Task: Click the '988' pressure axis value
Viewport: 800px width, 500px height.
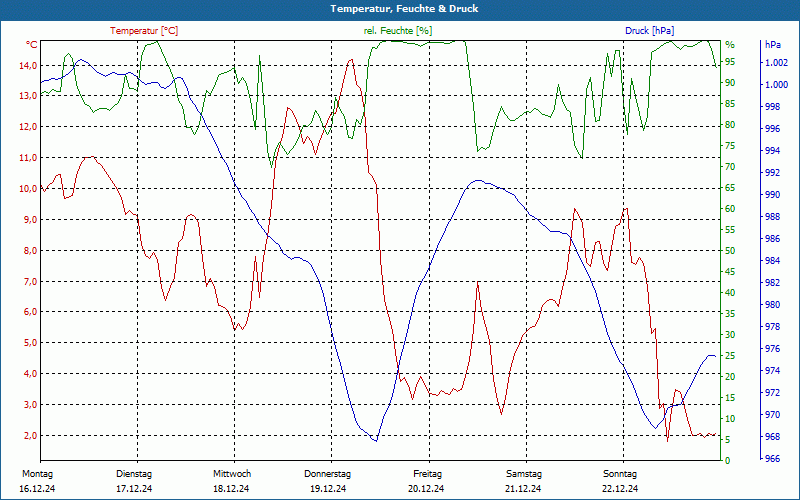Action: [x=772, y=217]
